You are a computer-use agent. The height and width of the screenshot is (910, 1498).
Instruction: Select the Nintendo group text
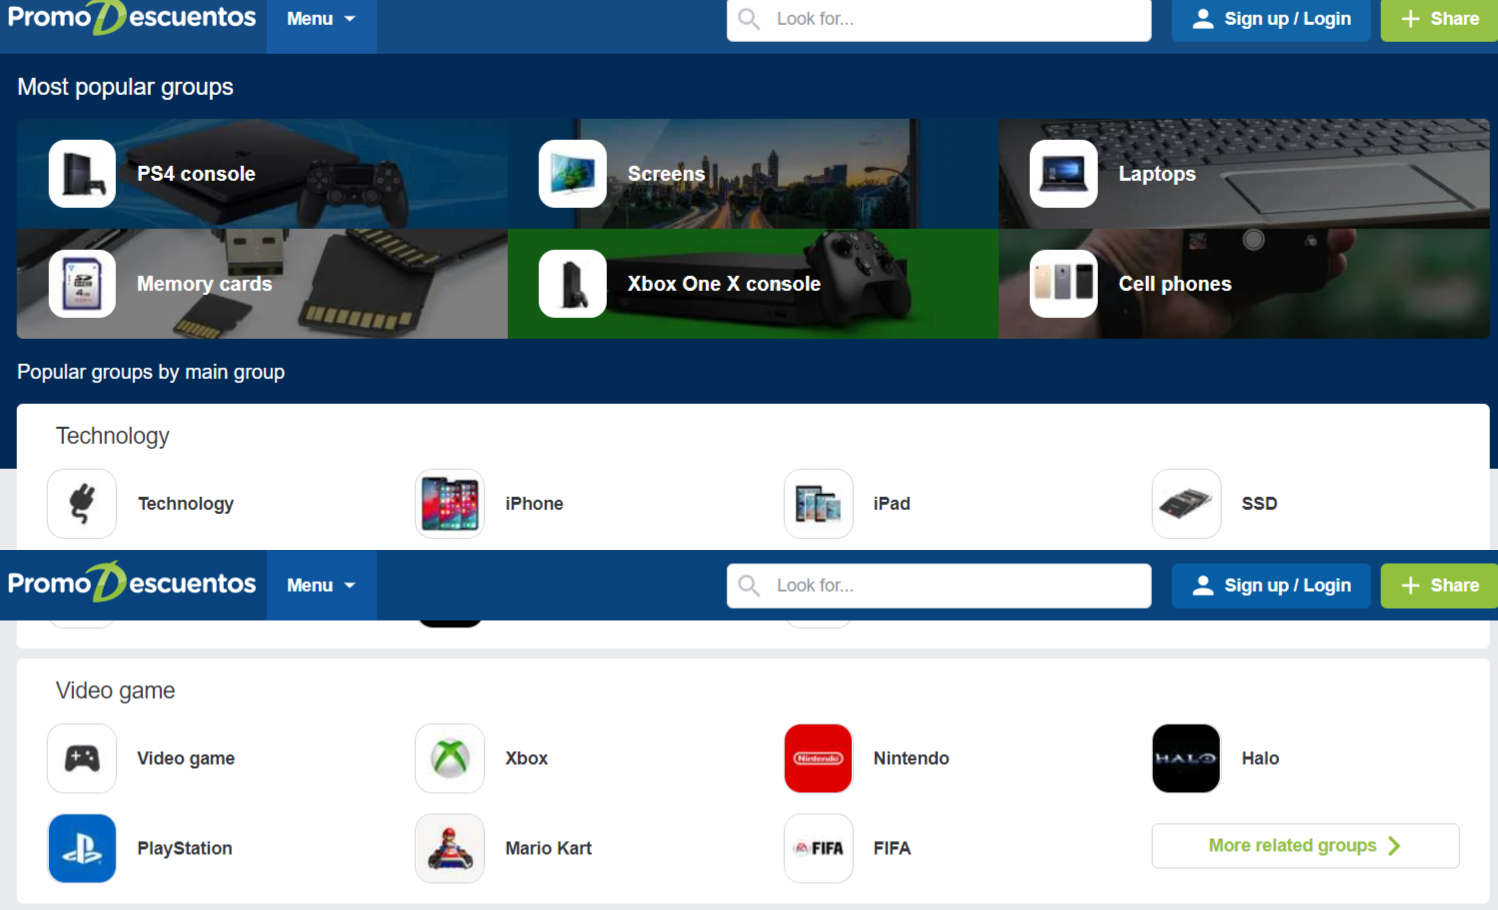pos(911,758)
